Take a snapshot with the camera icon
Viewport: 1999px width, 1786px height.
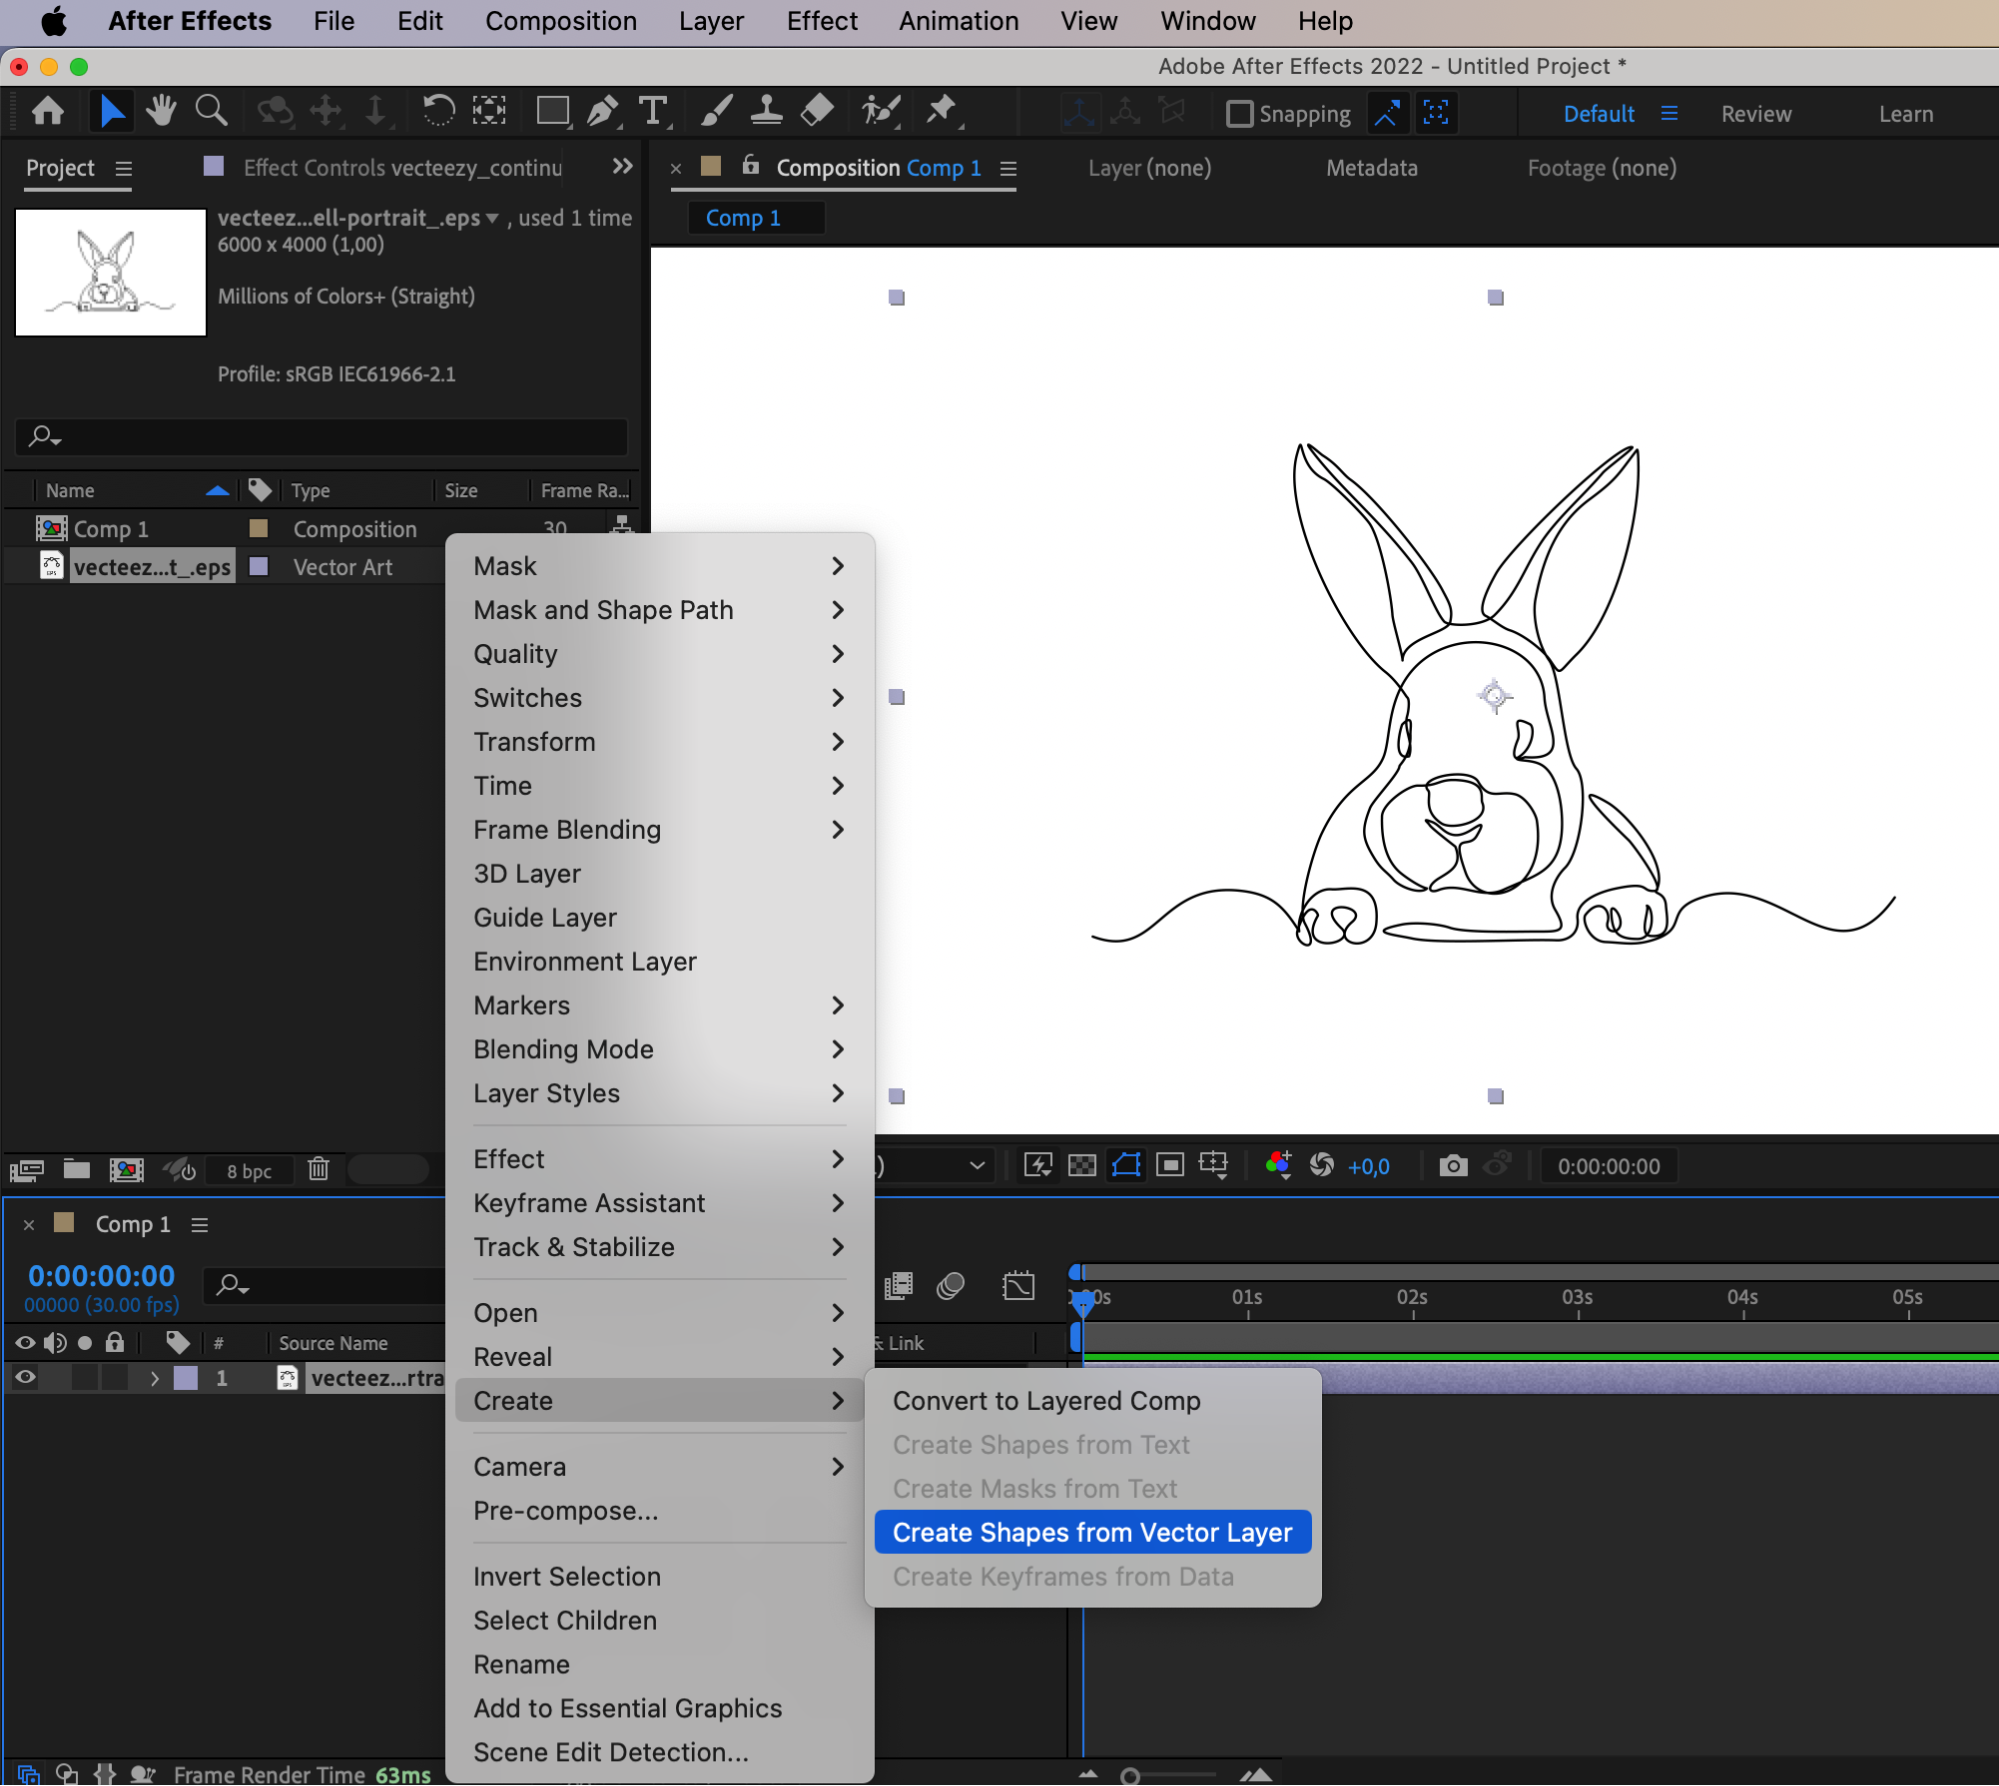1453,1166
